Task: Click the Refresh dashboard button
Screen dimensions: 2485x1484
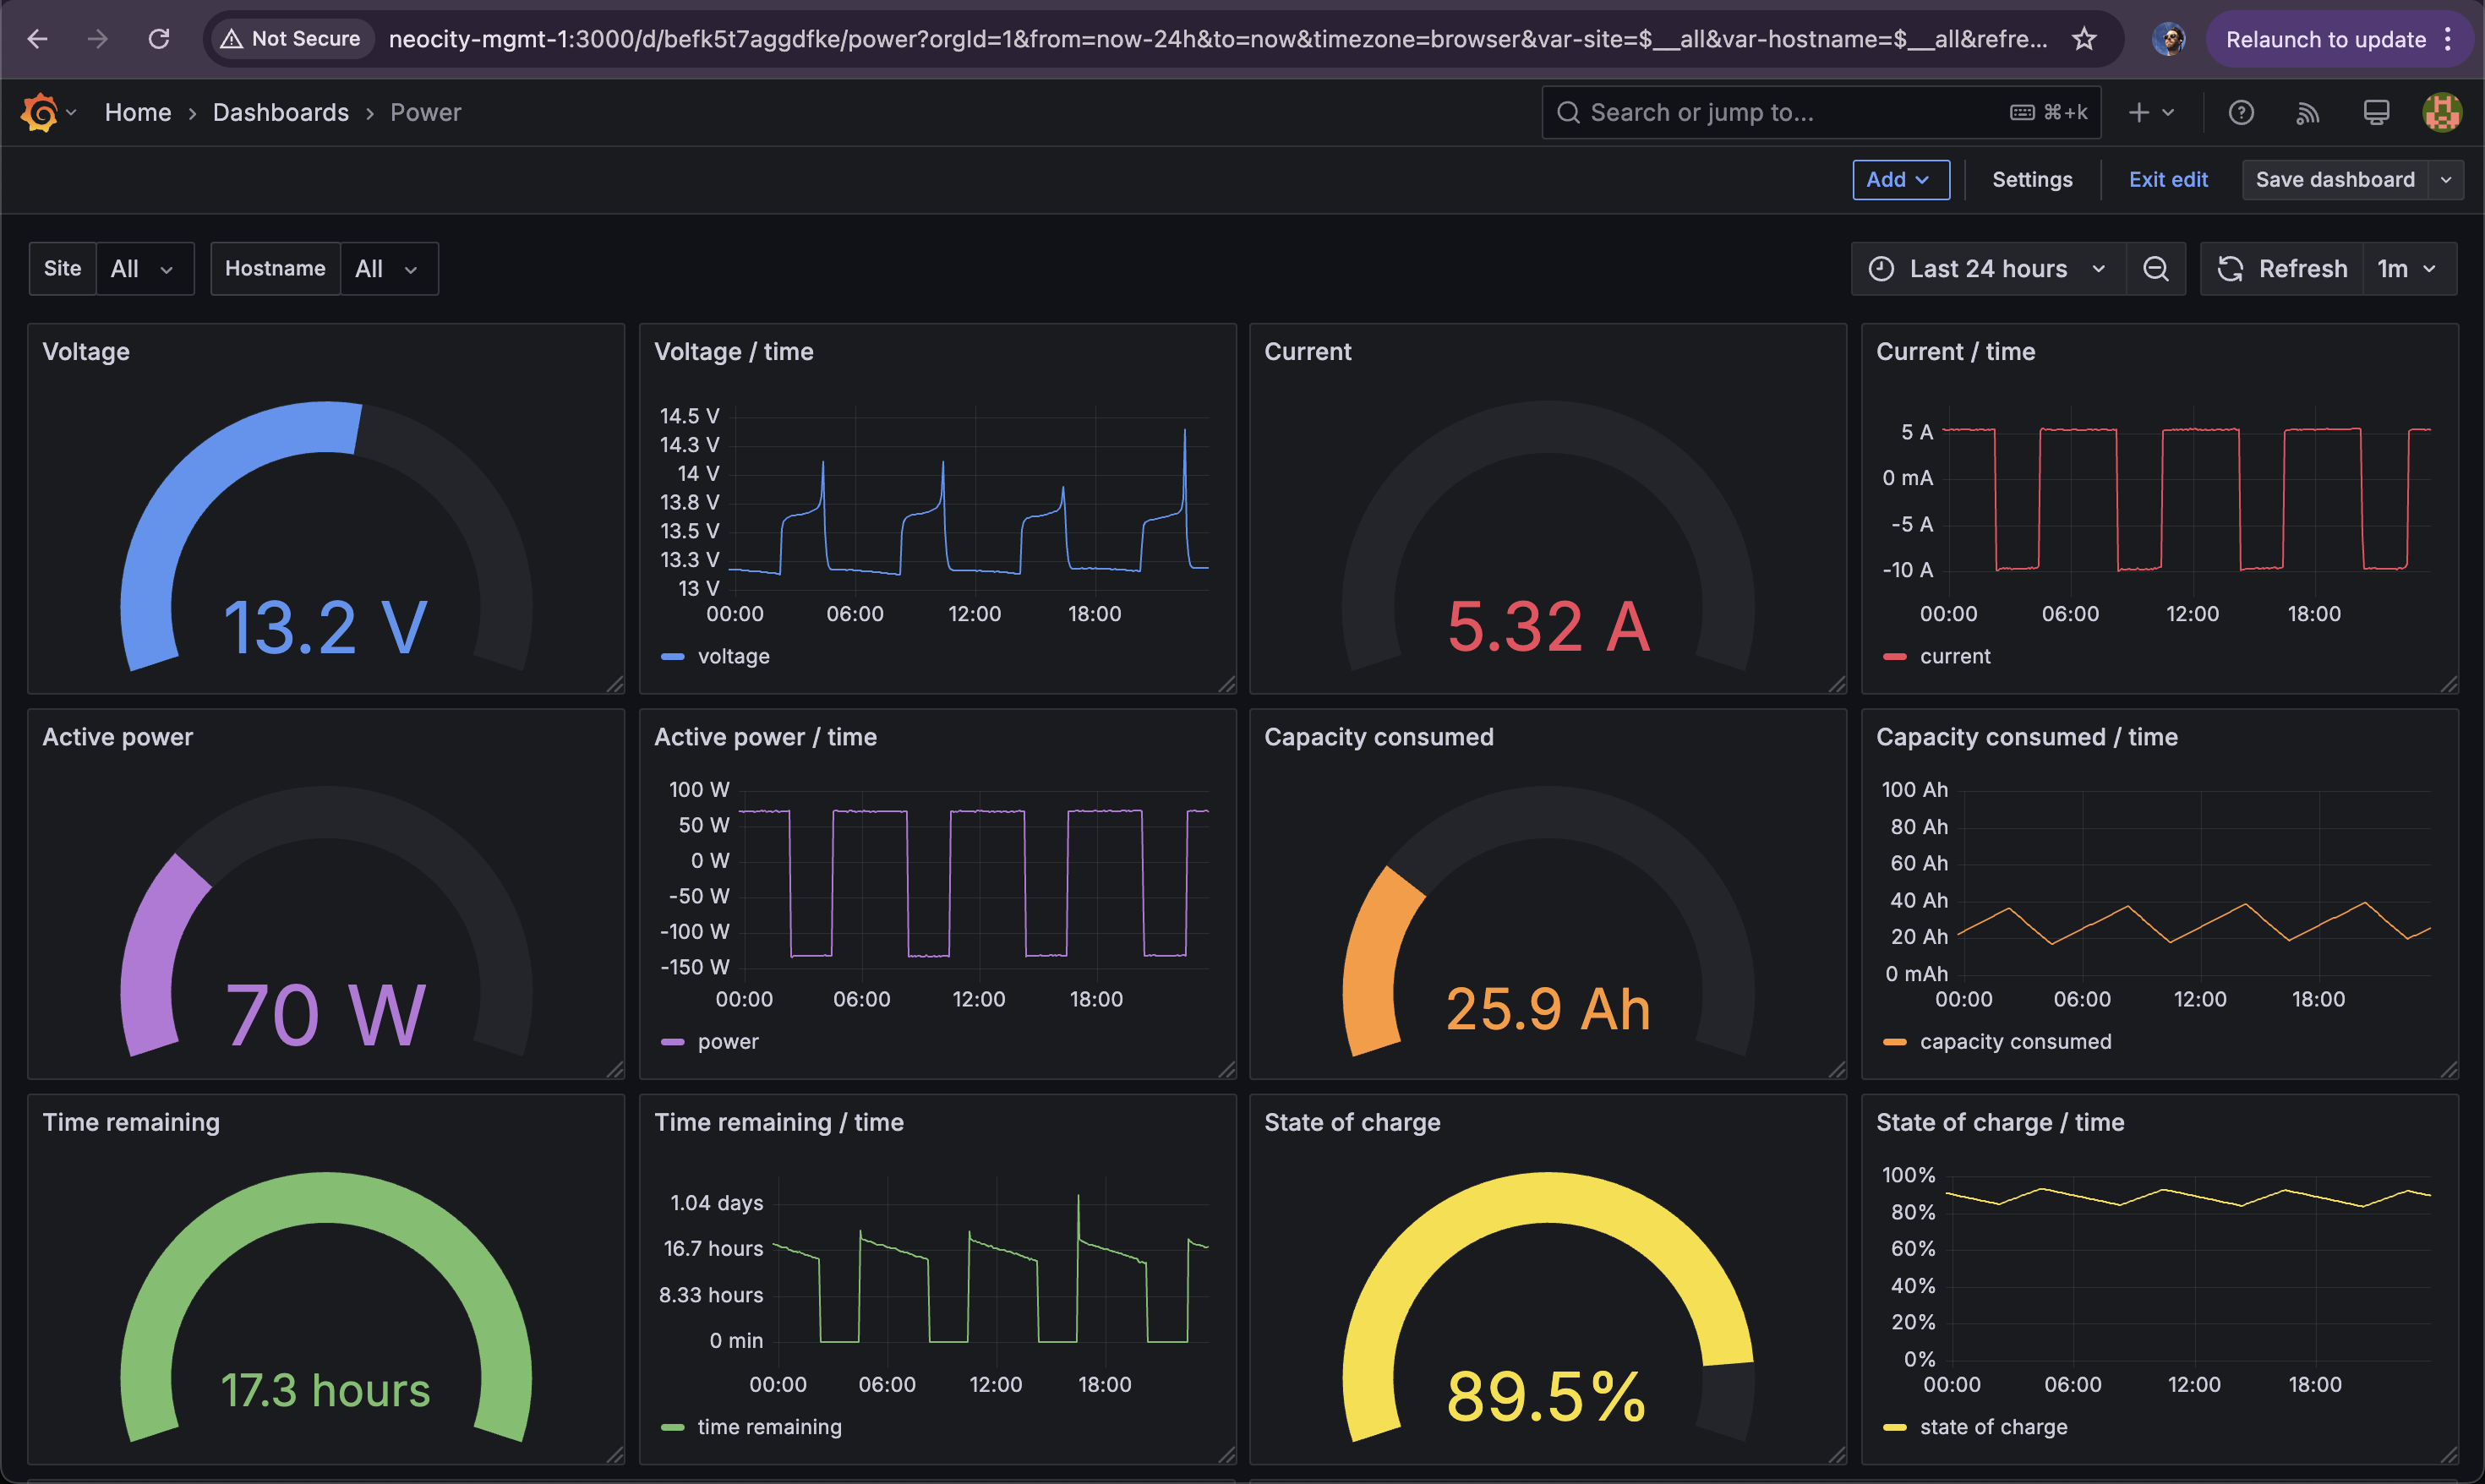Action: pyautogui.click(x=2282, y=268)
